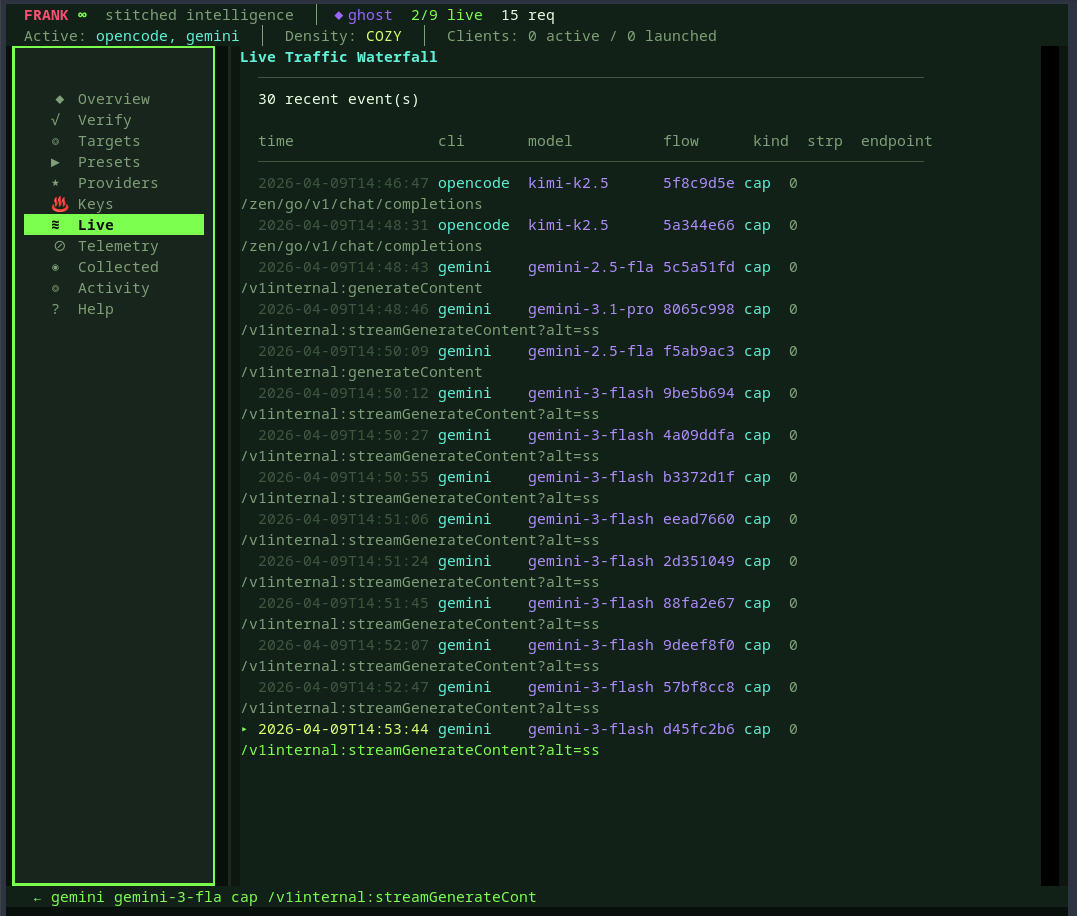
Task: Open the Targets section in sidebar
Action: (109, 141)
